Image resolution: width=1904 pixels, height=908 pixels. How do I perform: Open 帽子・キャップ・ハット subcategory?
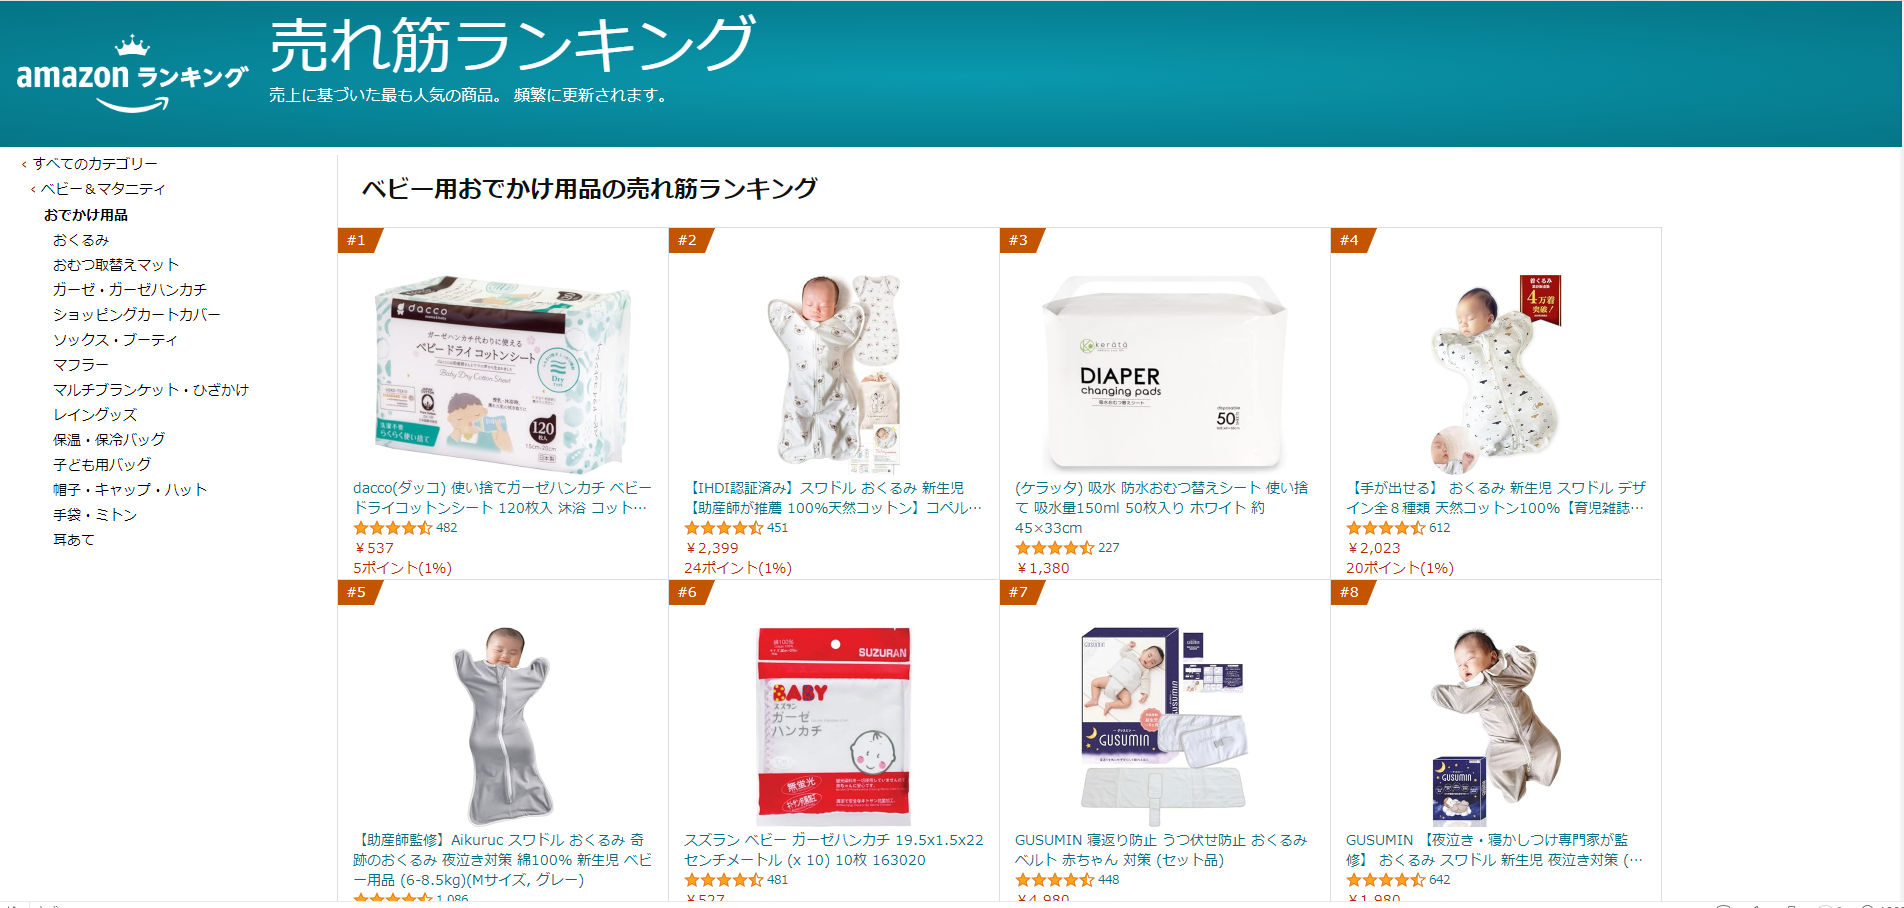[130, 490]
